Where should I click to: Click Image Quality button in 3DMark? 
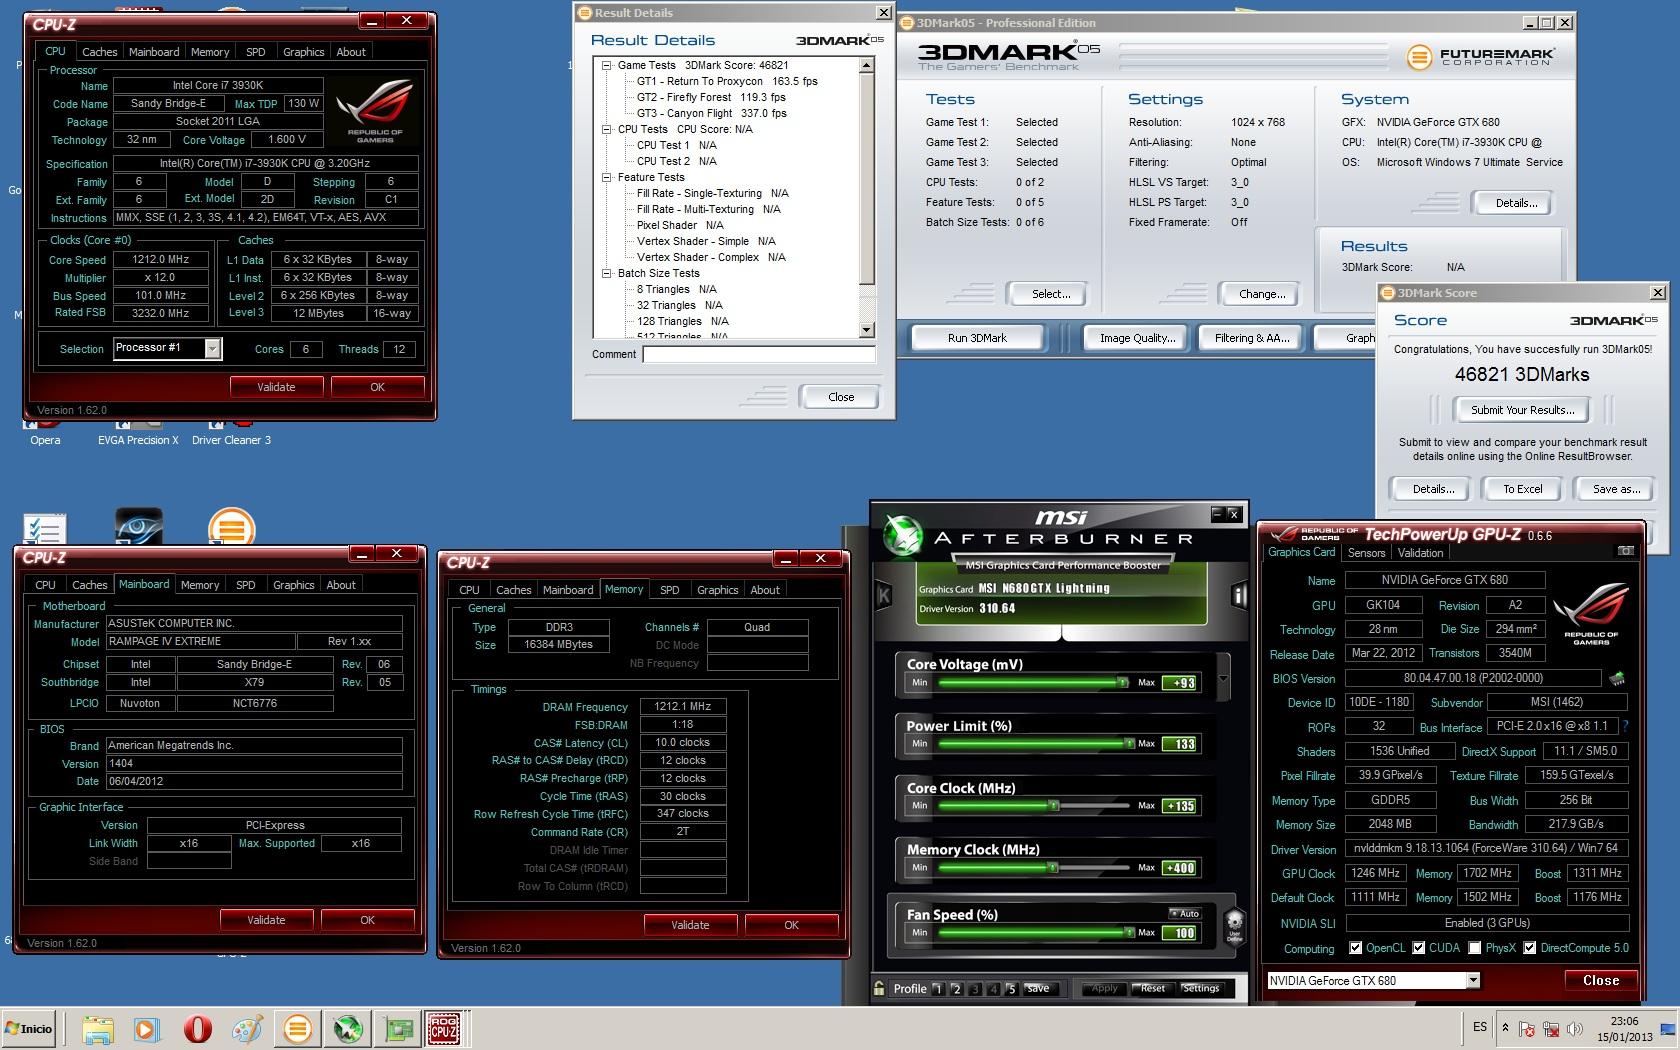[x=1137, y=338]
